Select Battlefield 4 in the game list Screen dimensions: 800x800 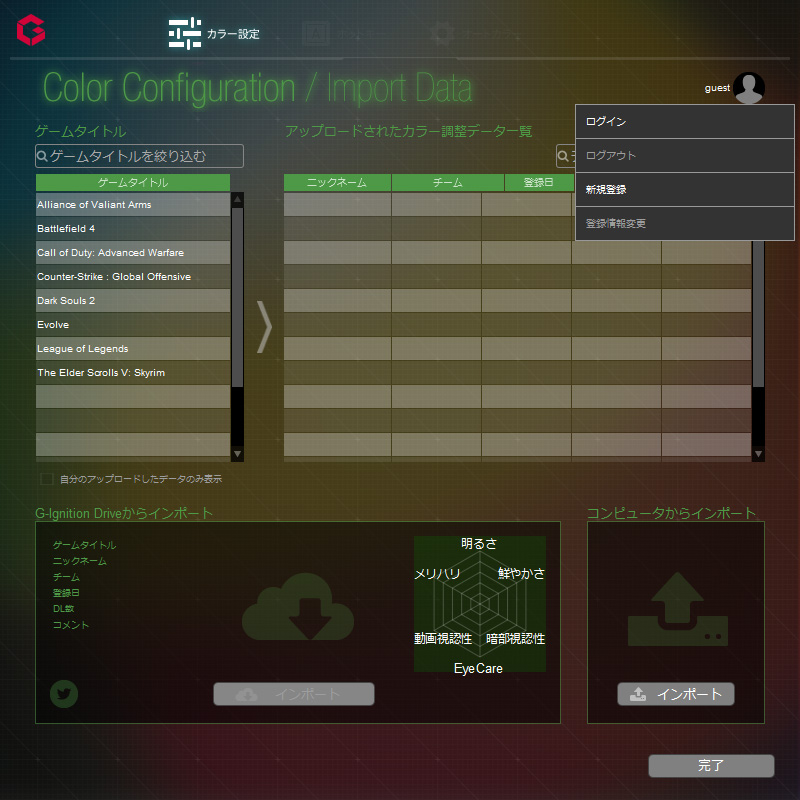tap(133, 229)
